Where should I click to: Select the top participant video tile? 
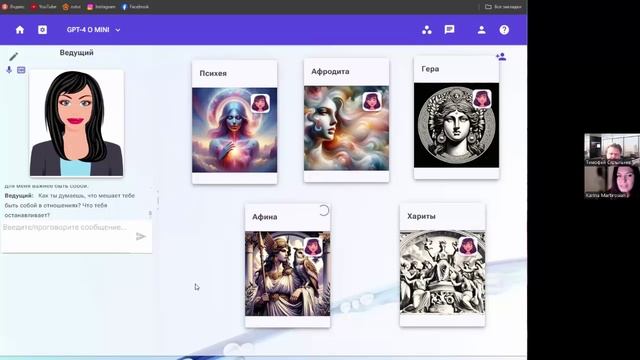[612, 149]
